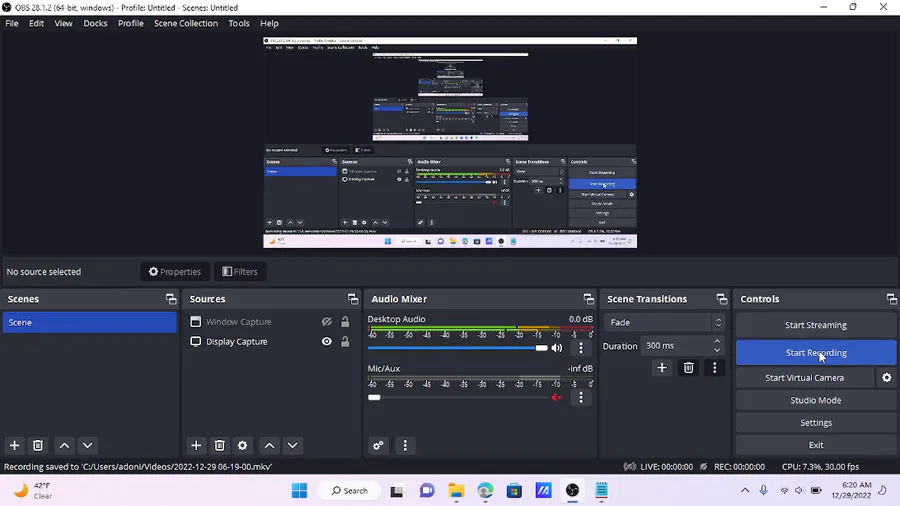Adjust Desktop Audio volume slider
The width and height of the screenshot is (900, 506).
click(x=457, y=348)
